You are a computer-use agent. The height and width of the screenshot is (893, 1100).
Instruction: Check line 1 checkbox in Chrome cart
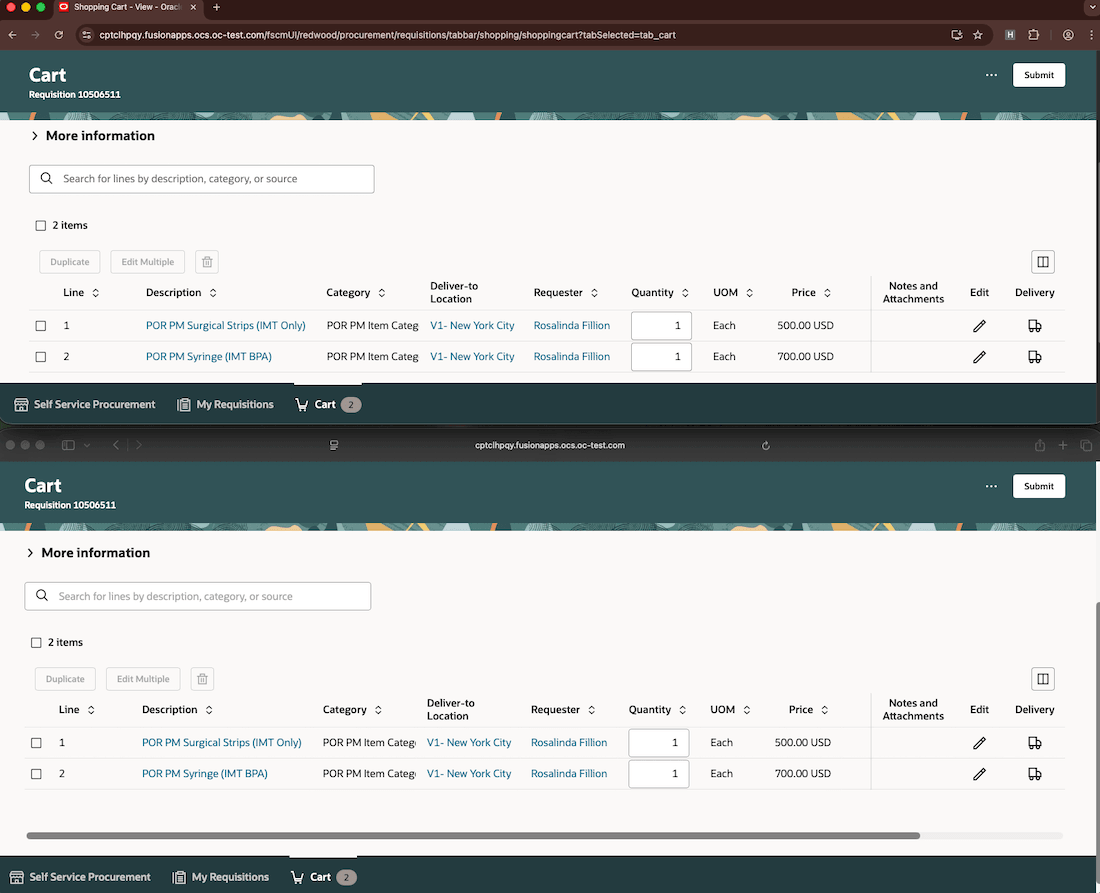[41, 326]
